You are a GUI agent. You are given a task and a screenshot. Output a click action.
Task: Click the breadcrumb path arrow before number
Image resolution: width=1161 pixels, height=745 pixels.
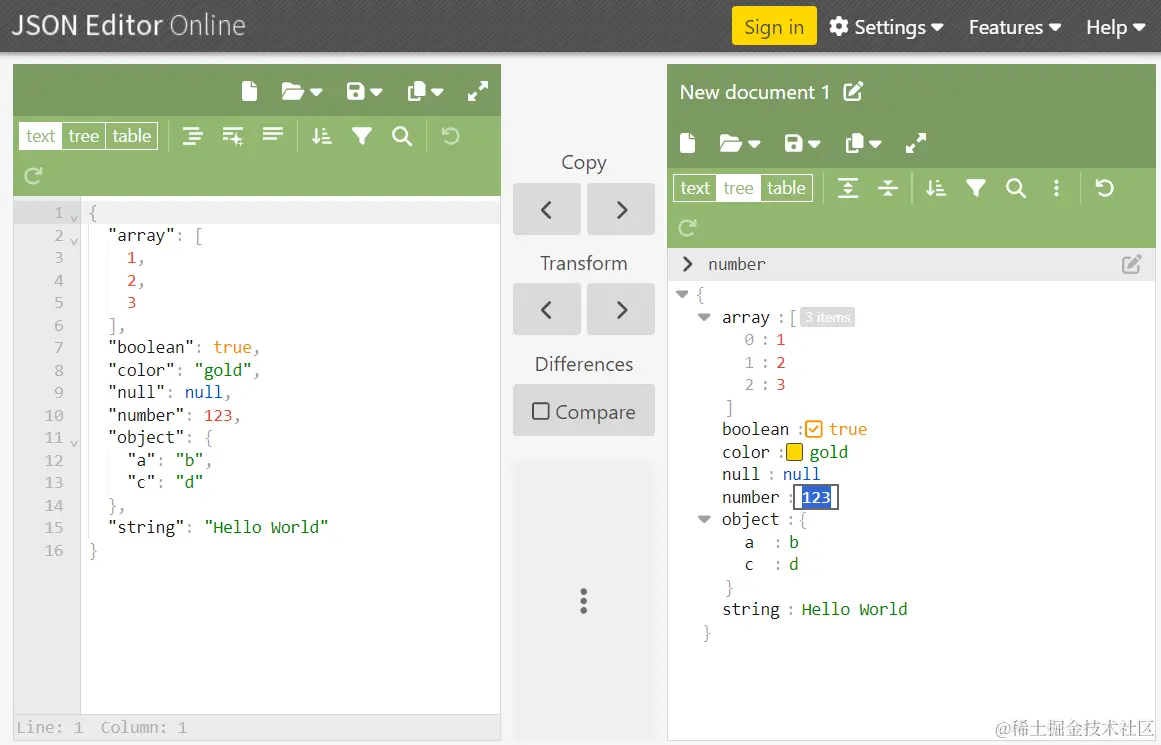coord(687,264)
